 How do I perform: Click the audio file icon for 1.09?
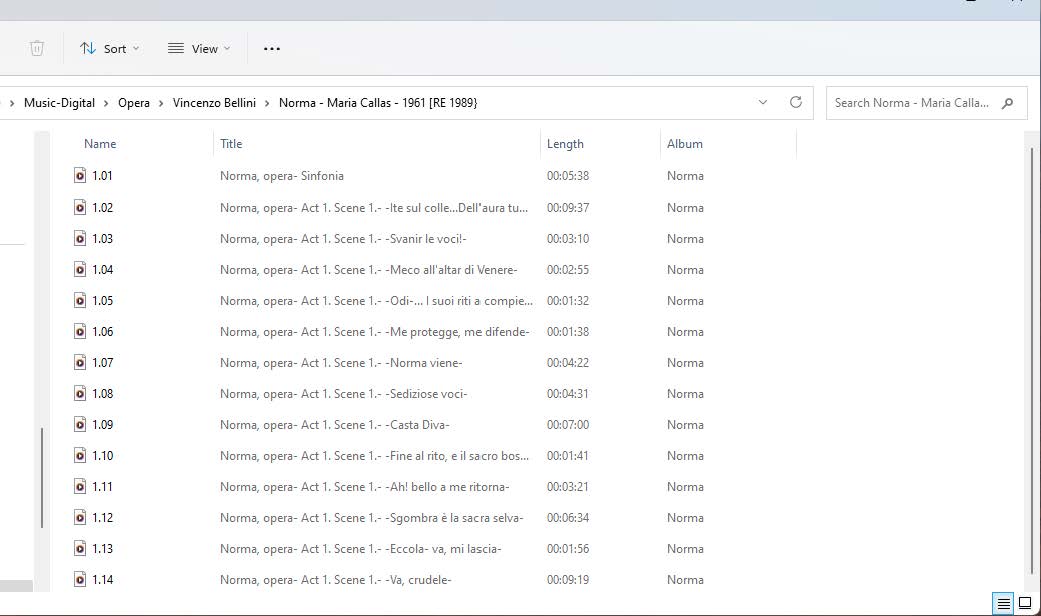point(80,425)
